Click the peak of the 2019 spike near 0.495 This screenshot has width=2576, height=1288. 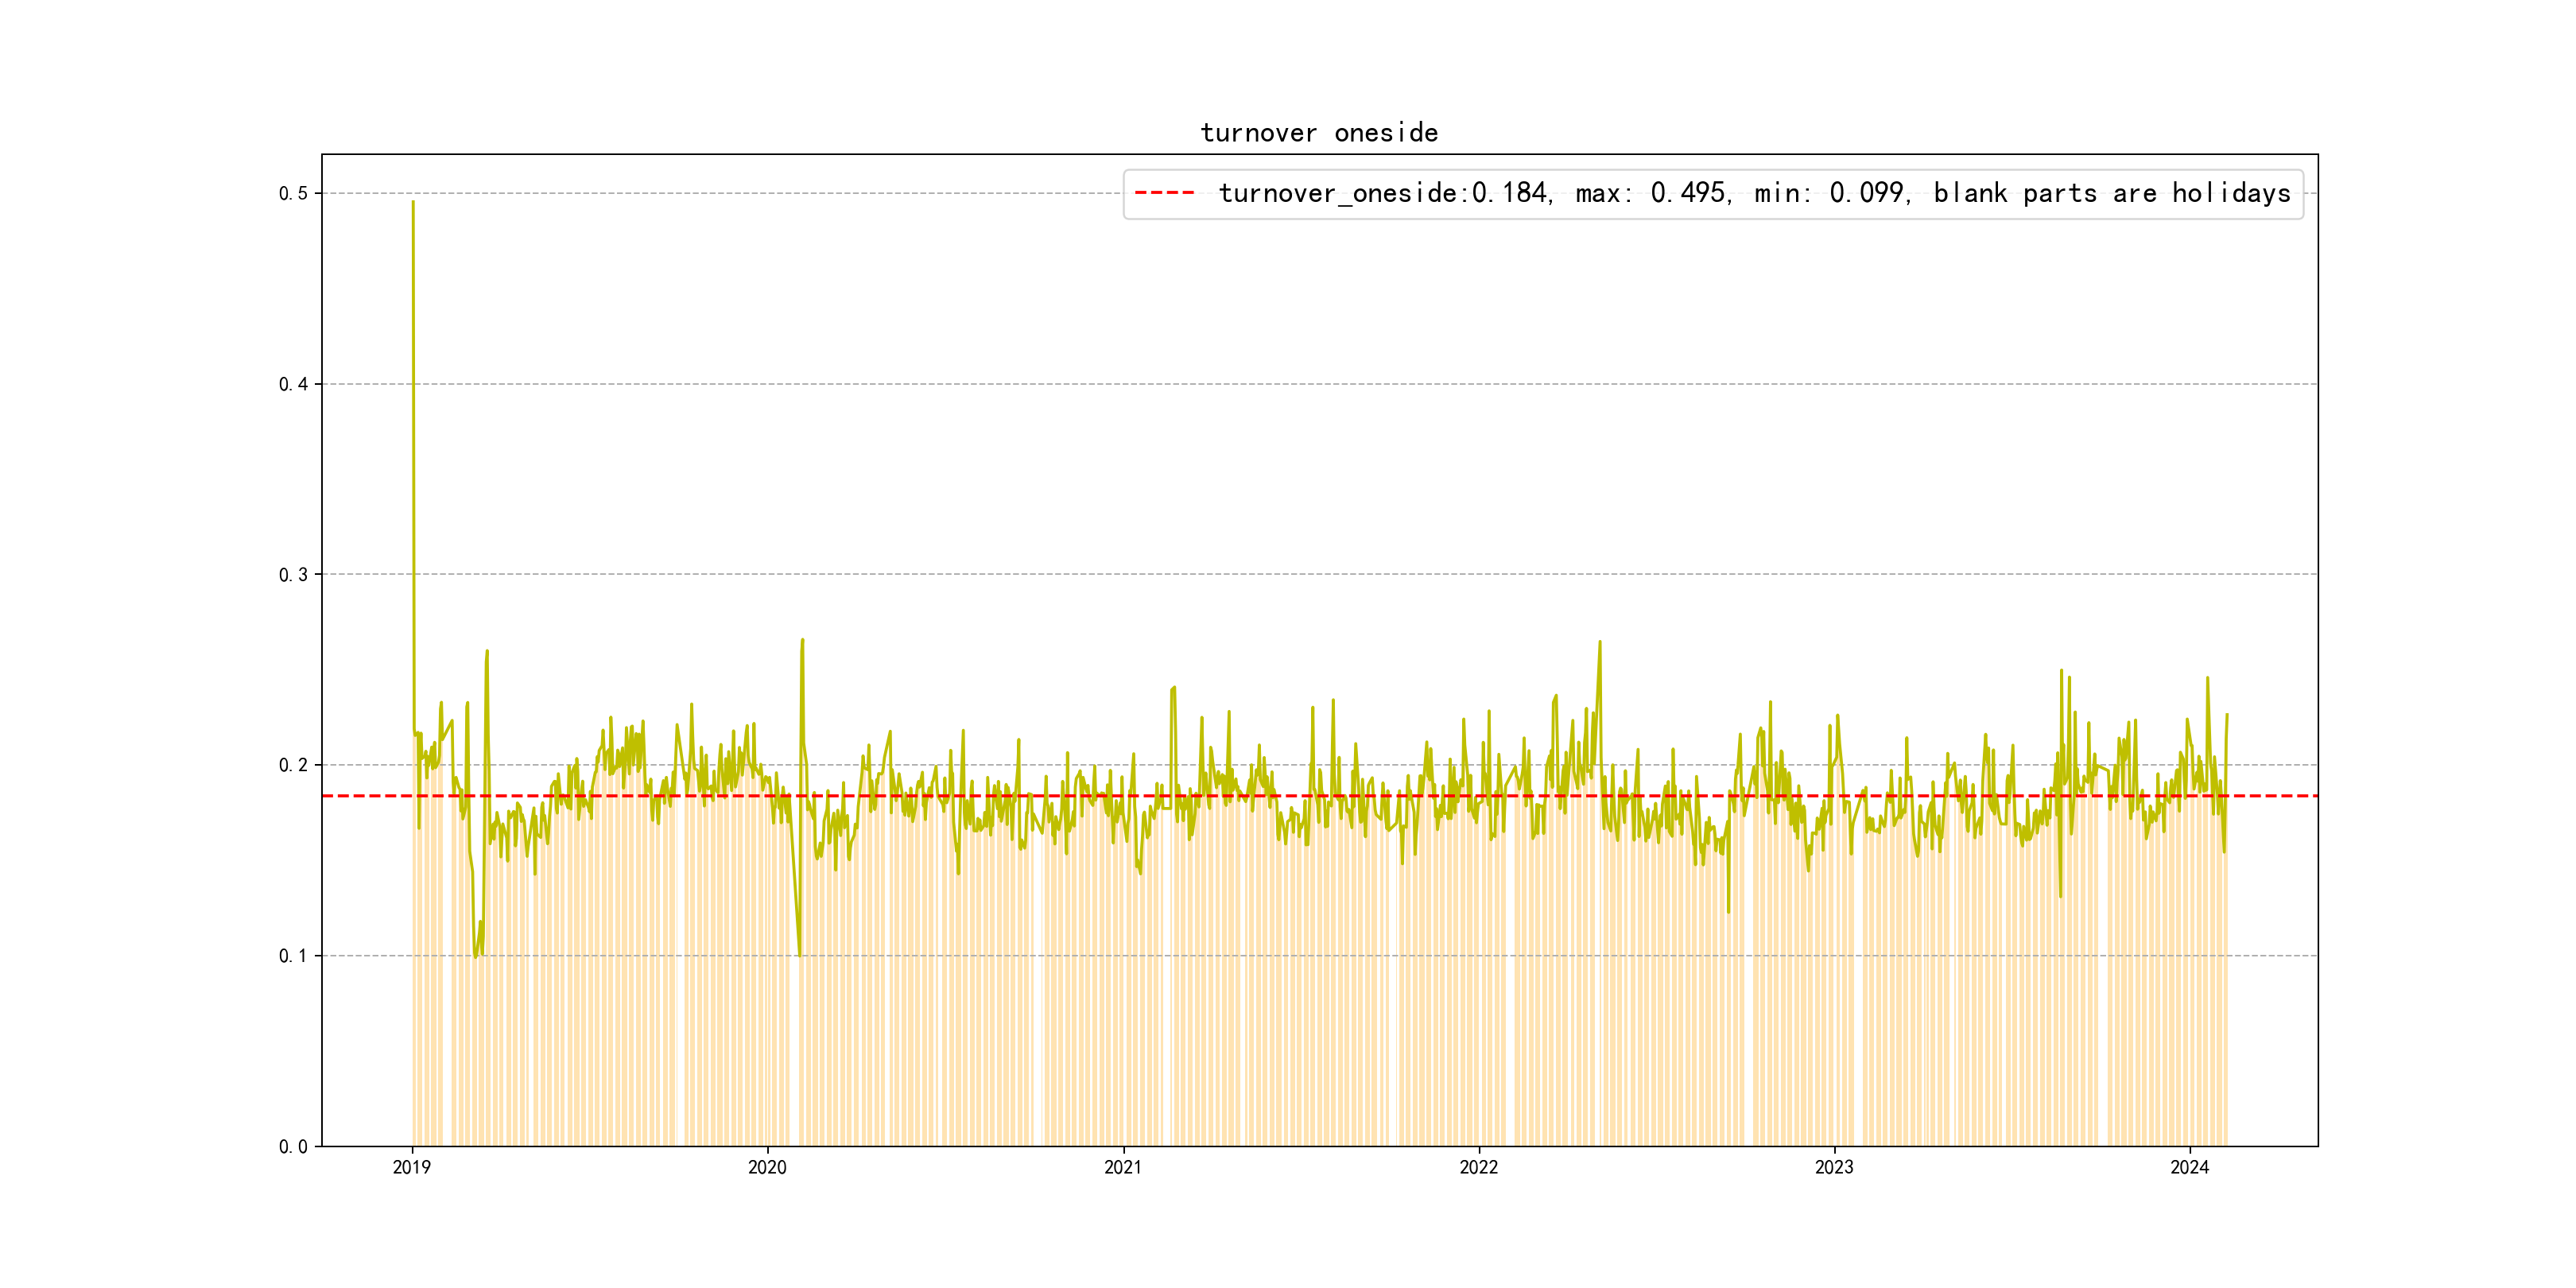pyautogui.click(x=413, y=203)
